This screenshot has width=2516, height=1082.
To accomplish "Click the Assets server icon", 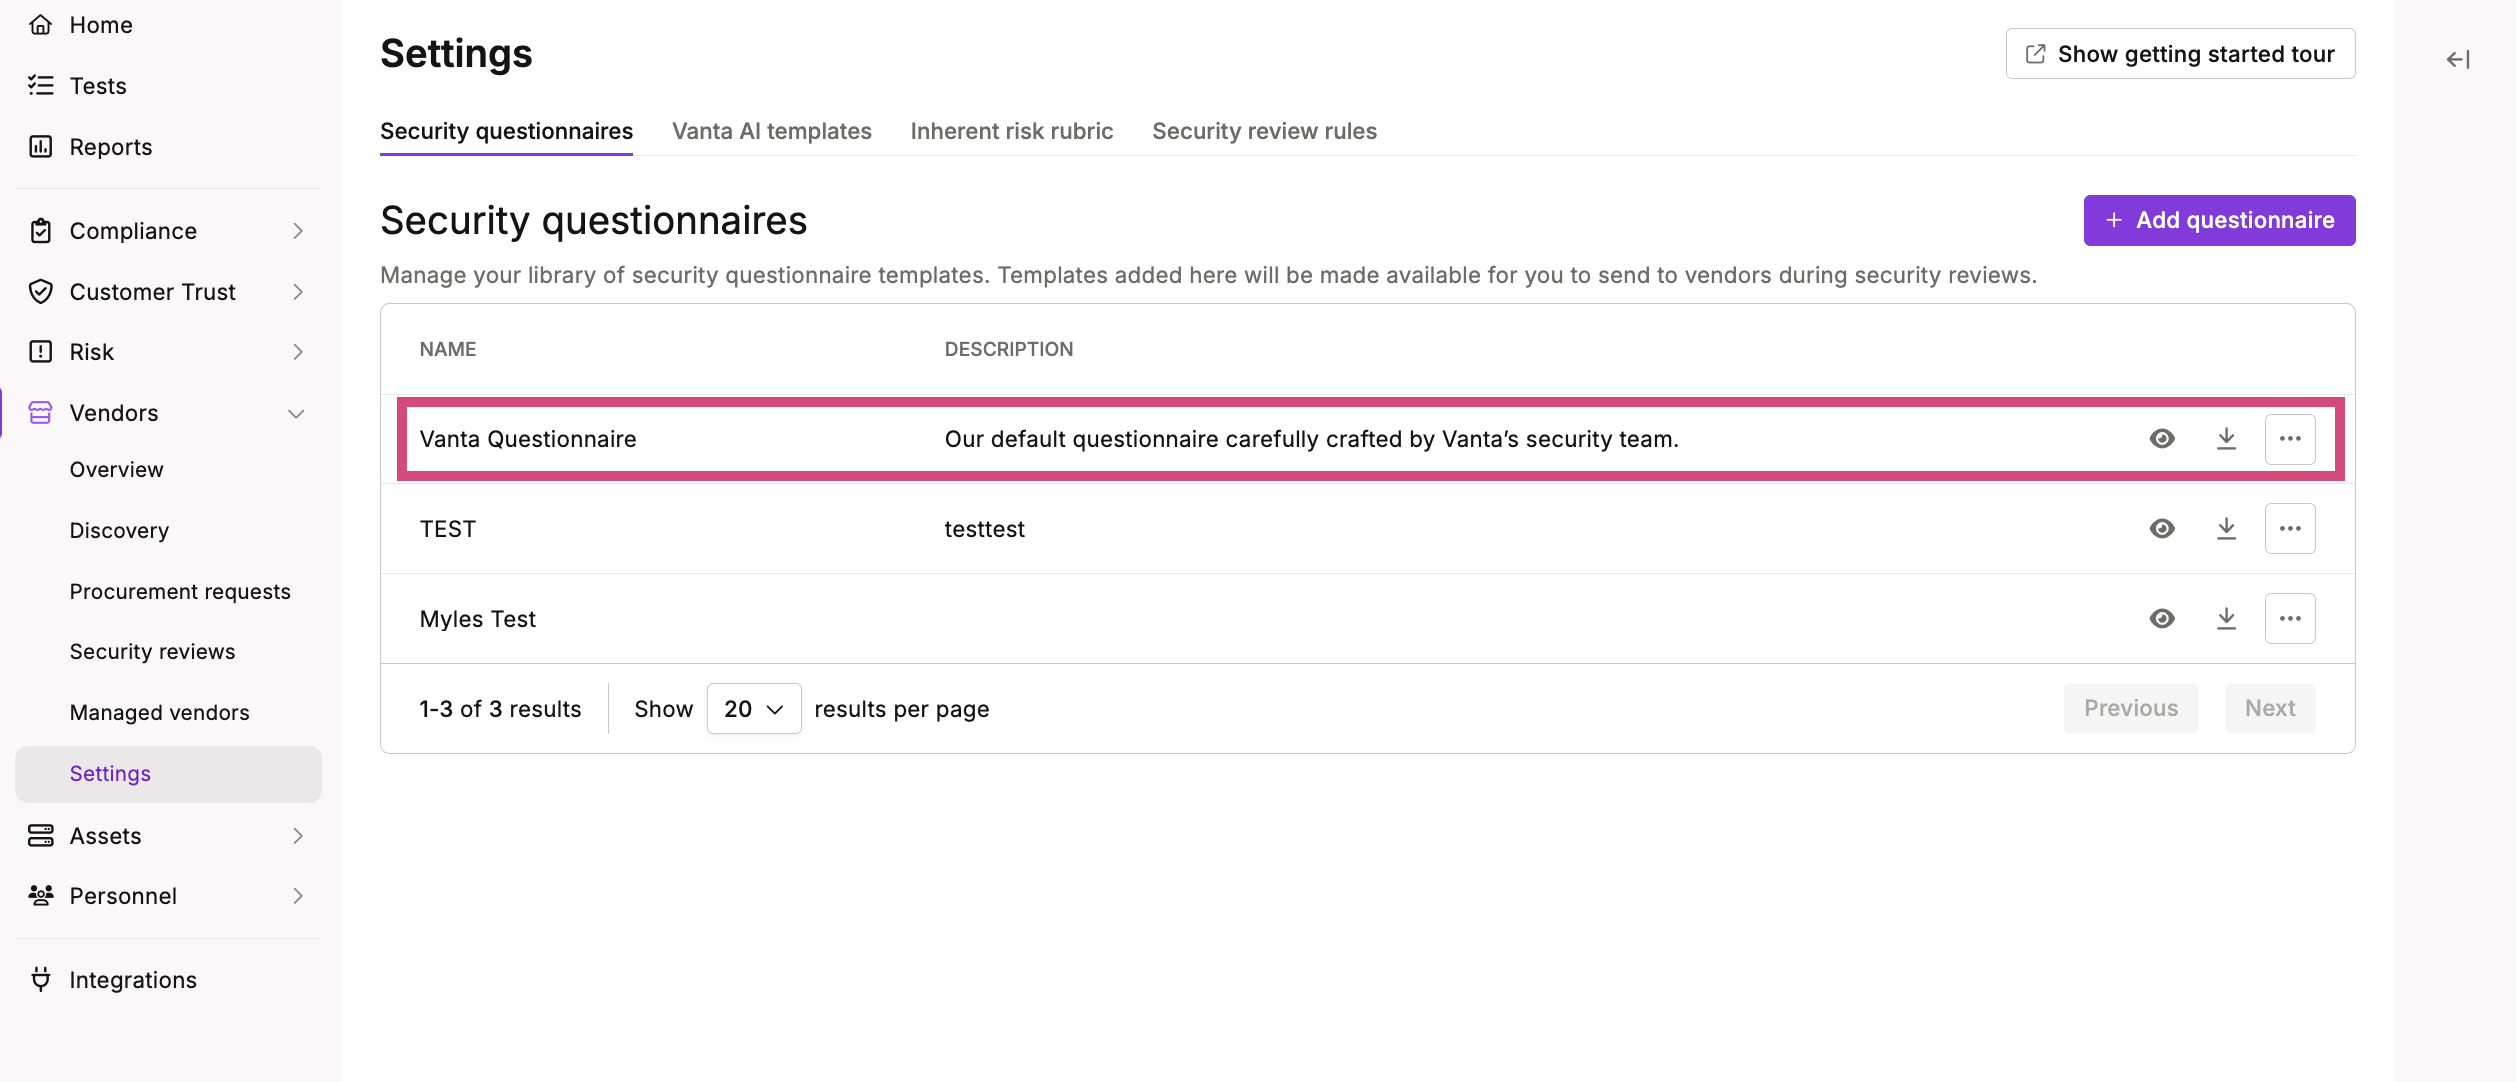I will click(40, 836).
